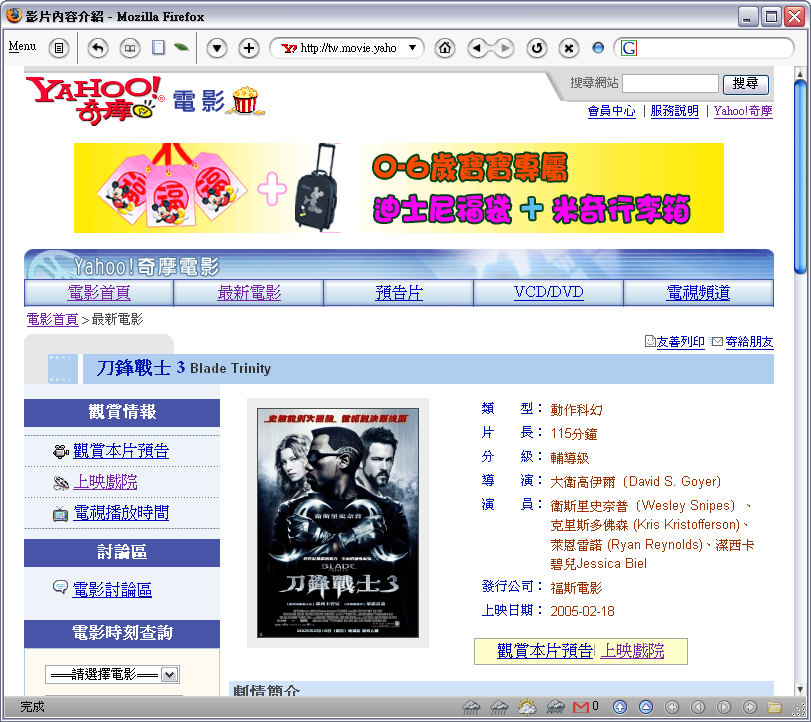Select the 預告片 navigation tab
The image size is (811, 722).
click(398, 293)
